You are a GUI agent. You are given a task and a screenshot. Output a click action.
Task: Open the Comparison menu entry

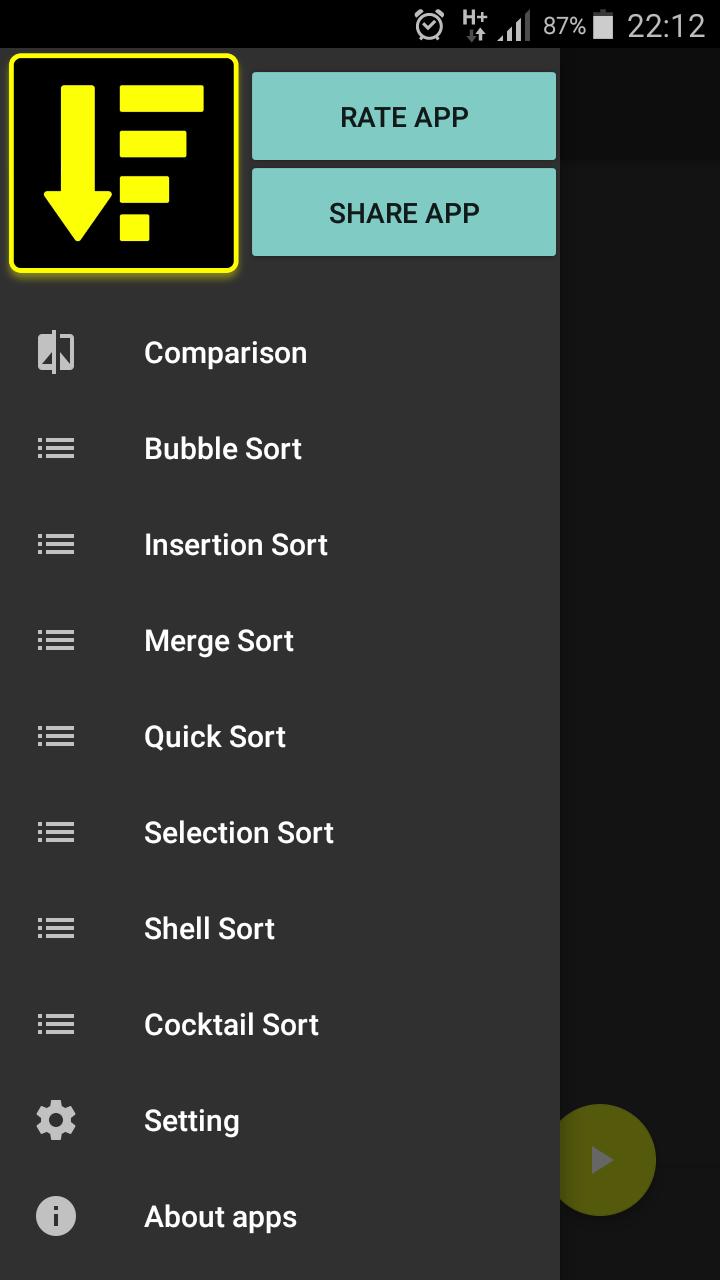pos(280,352)
